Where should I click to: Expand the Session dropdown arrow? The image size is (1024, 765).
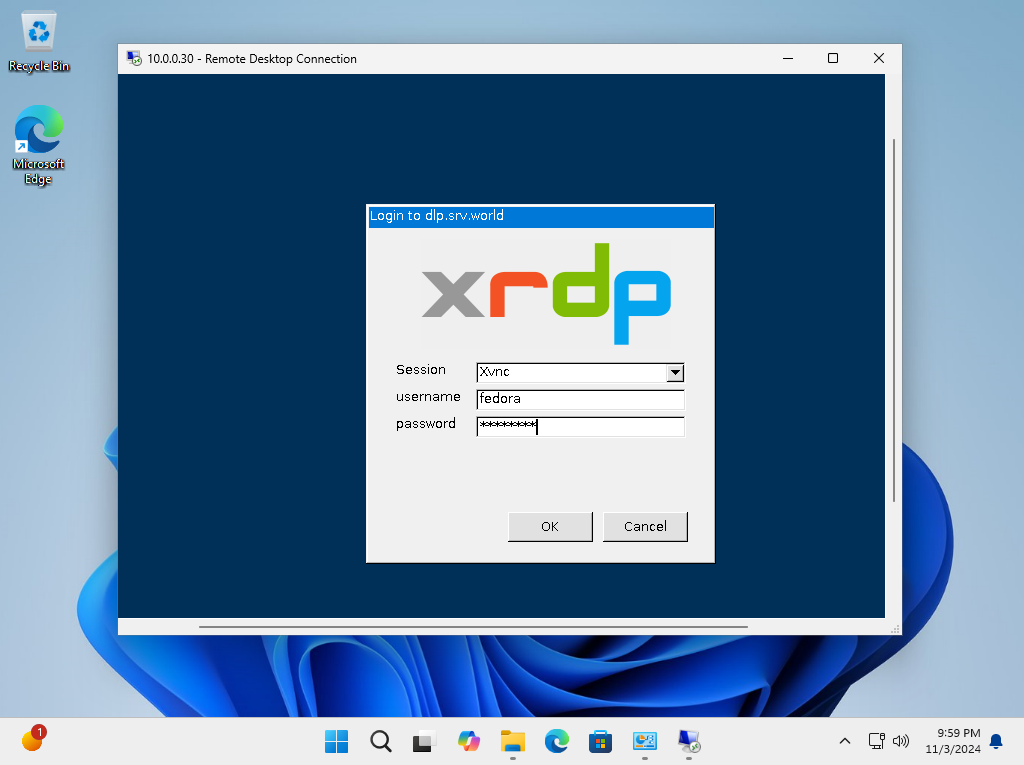(675, 372)
